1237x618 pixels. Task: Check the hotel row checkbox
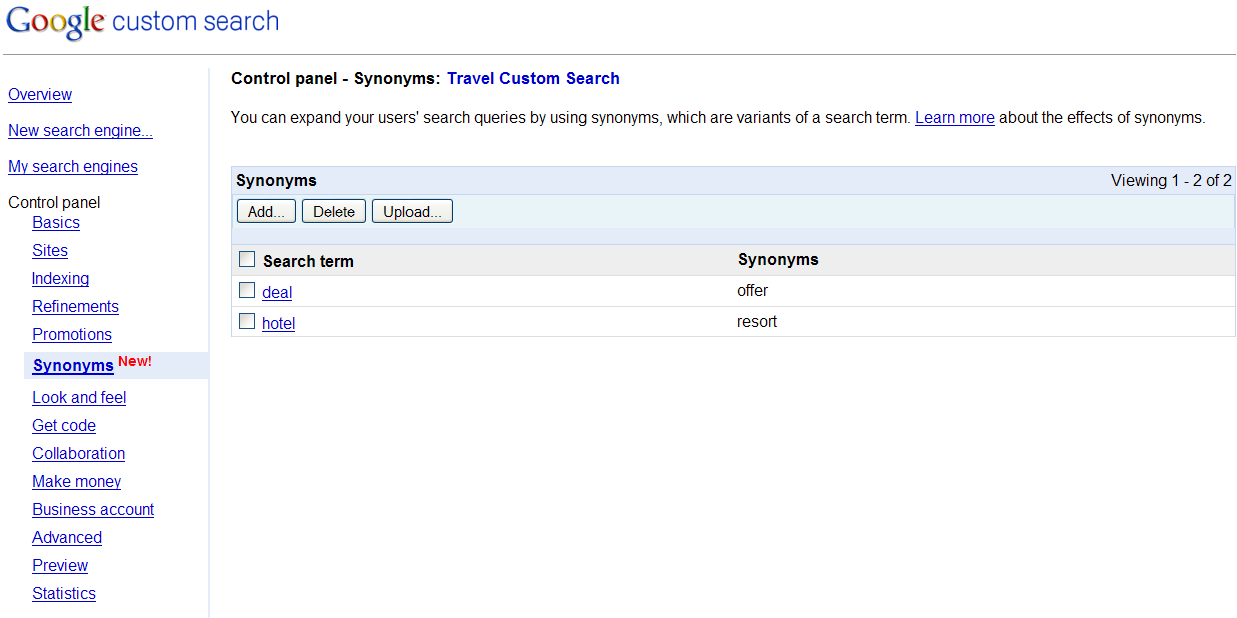(247, 321)
